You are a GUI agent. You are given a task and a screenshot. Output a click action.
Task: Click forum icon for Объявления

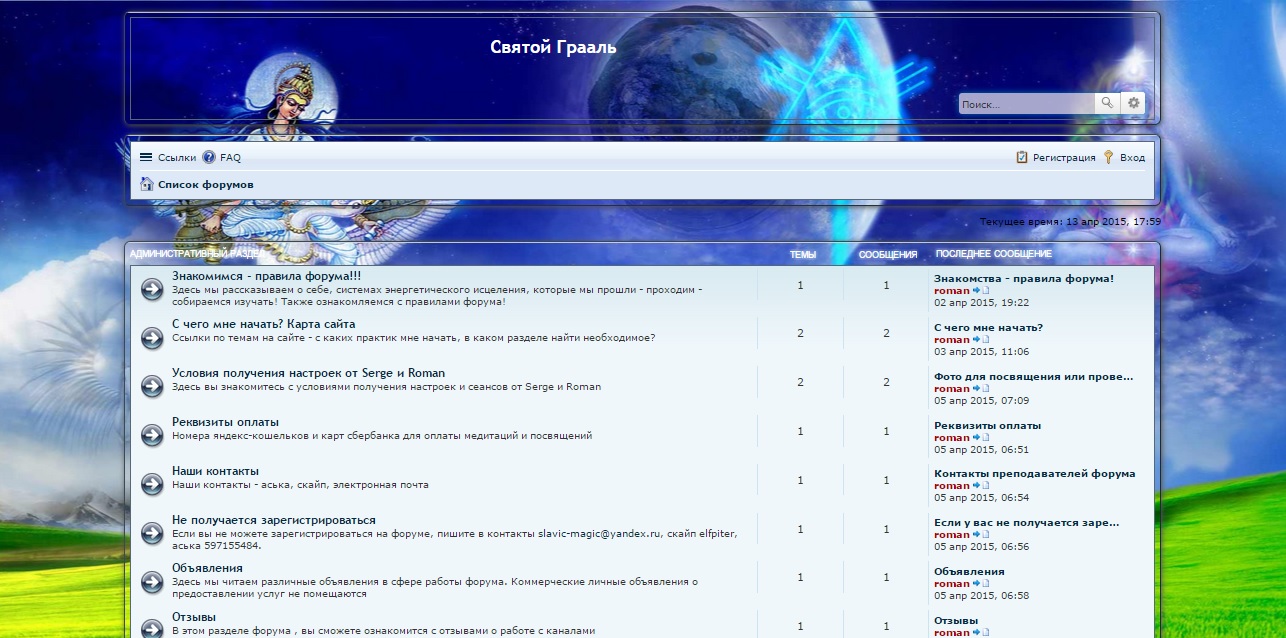152,581
